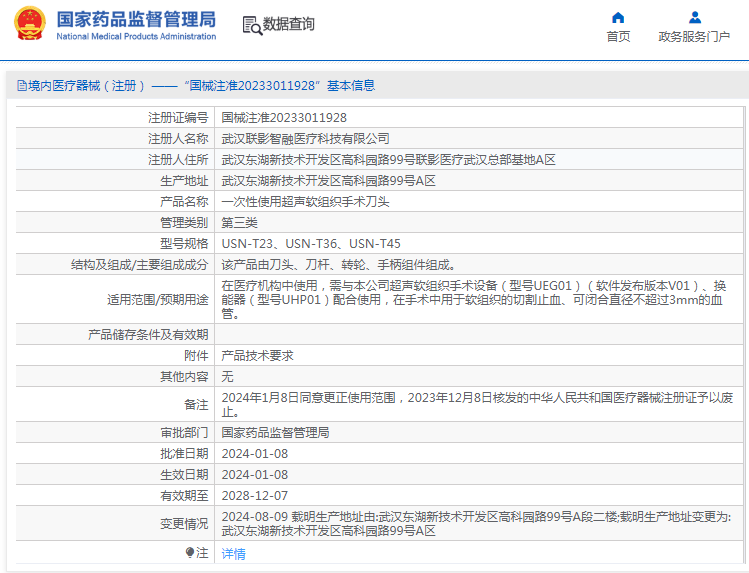The height and width of the screenshot is (573, 749).
Task: Click the 结构及组成/主要组成成分 label
Action: click(139, 265)
